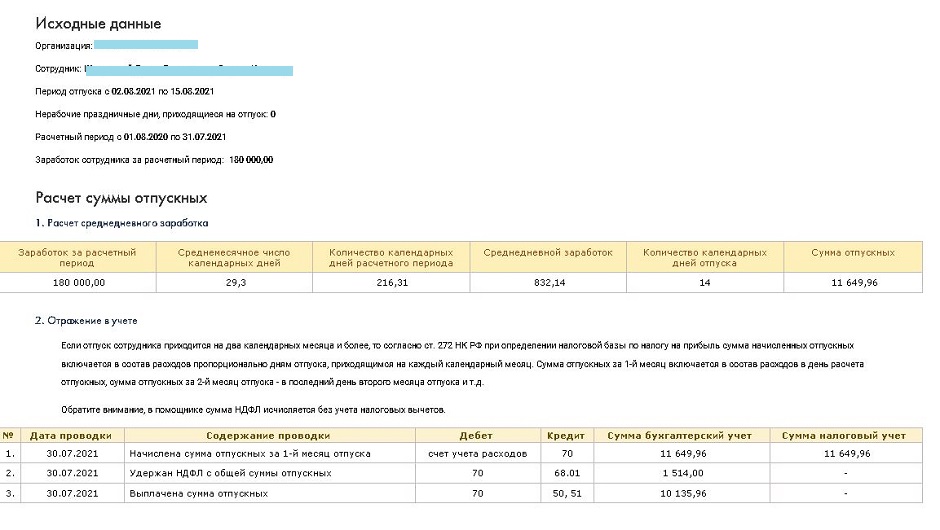Select the redacted employee name field

[x=189, y=69]
